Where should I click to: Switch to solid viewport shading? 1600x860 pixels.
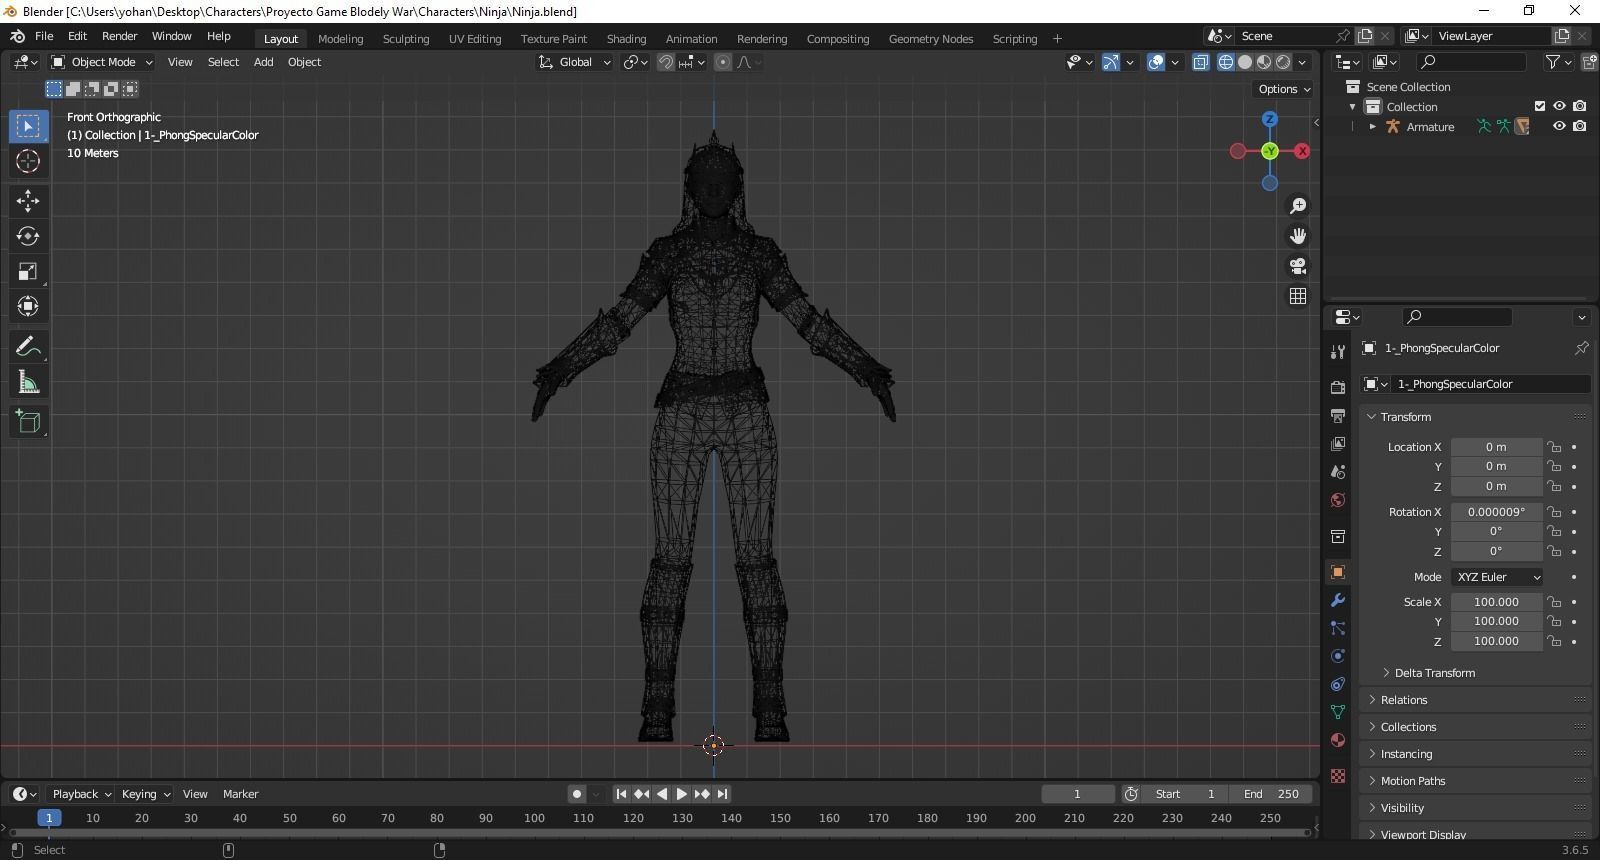1245,62
